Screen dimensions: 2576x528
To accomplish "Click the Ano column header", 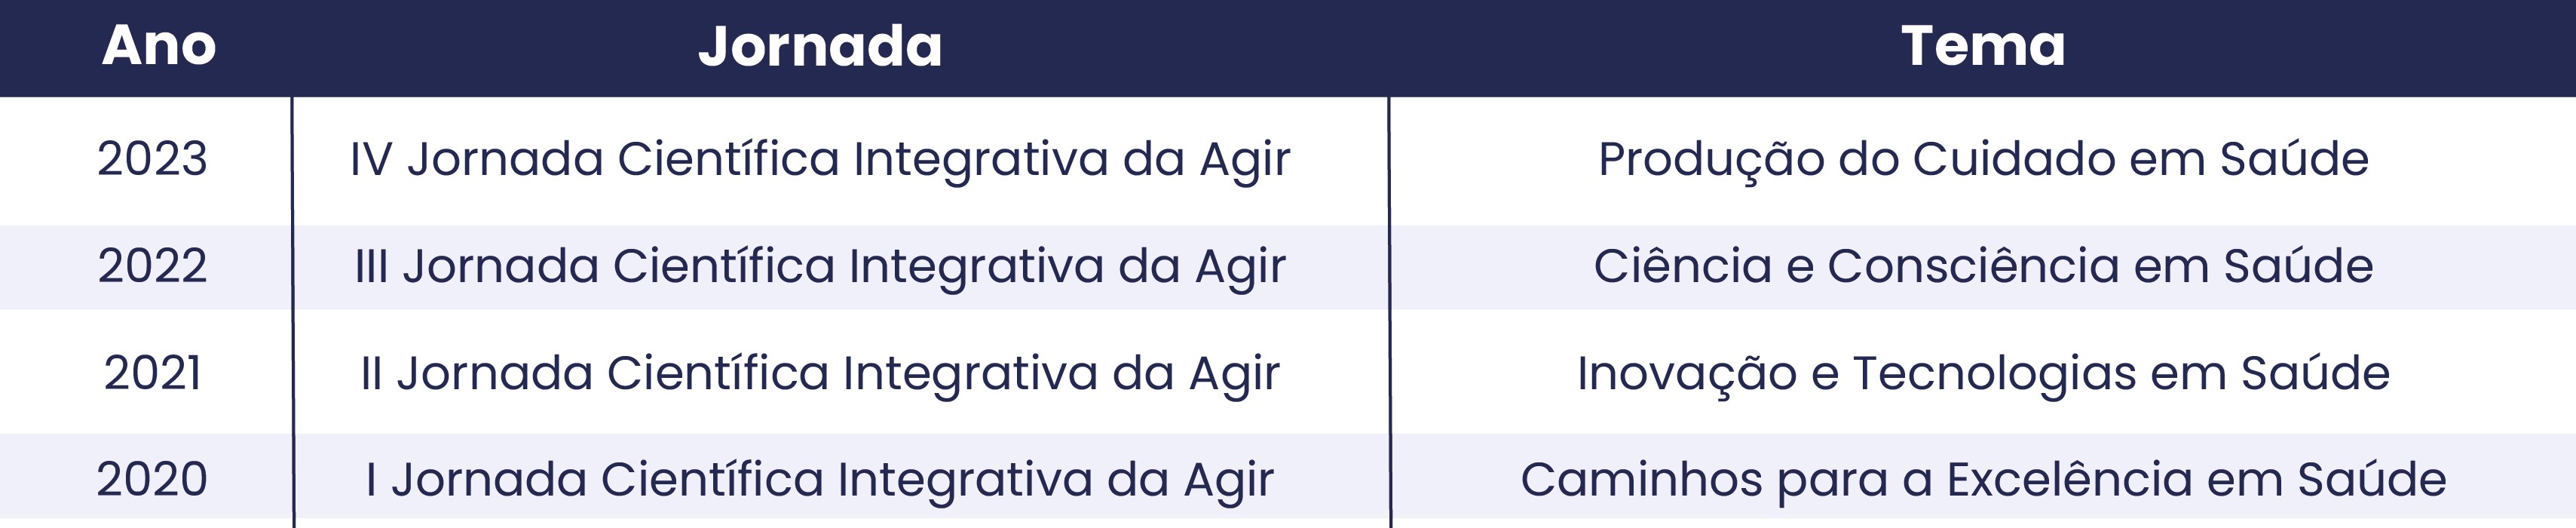I will click(x=159, y=46).
